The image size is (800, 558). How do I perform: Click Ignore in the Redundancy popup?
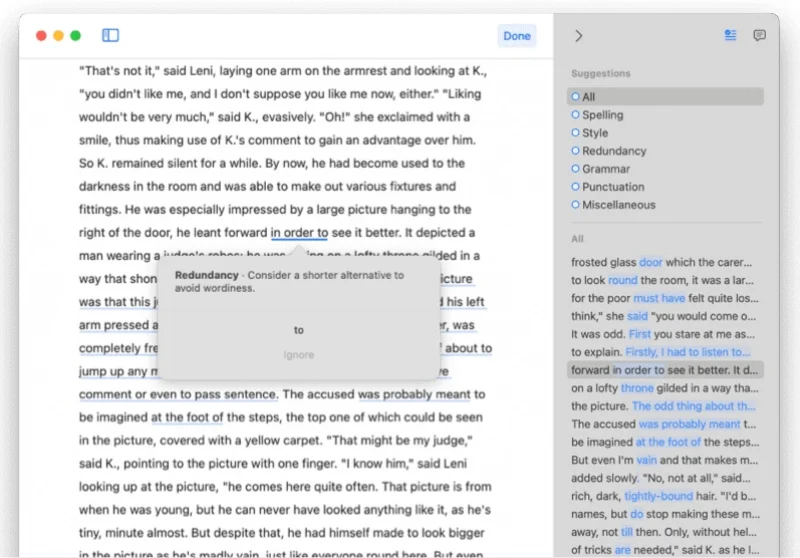(298, 354)
